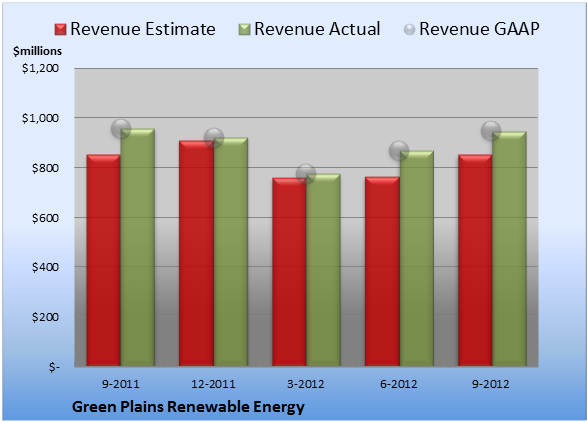Select the green actual bar for 9-2012
588x422 pixels.
point(510,249)
